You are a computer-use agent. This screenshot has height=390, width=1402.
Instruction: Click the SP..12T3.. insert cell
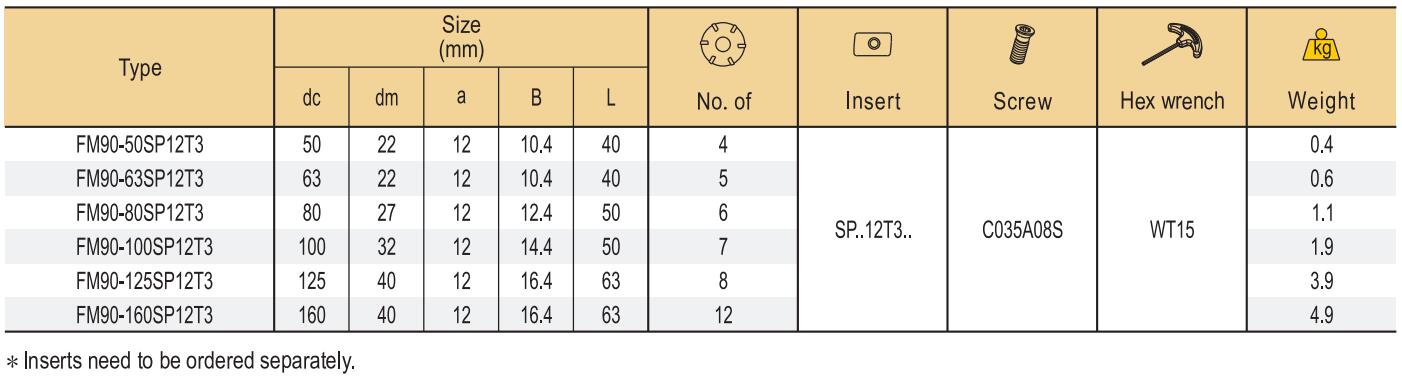tap(872, 231)
